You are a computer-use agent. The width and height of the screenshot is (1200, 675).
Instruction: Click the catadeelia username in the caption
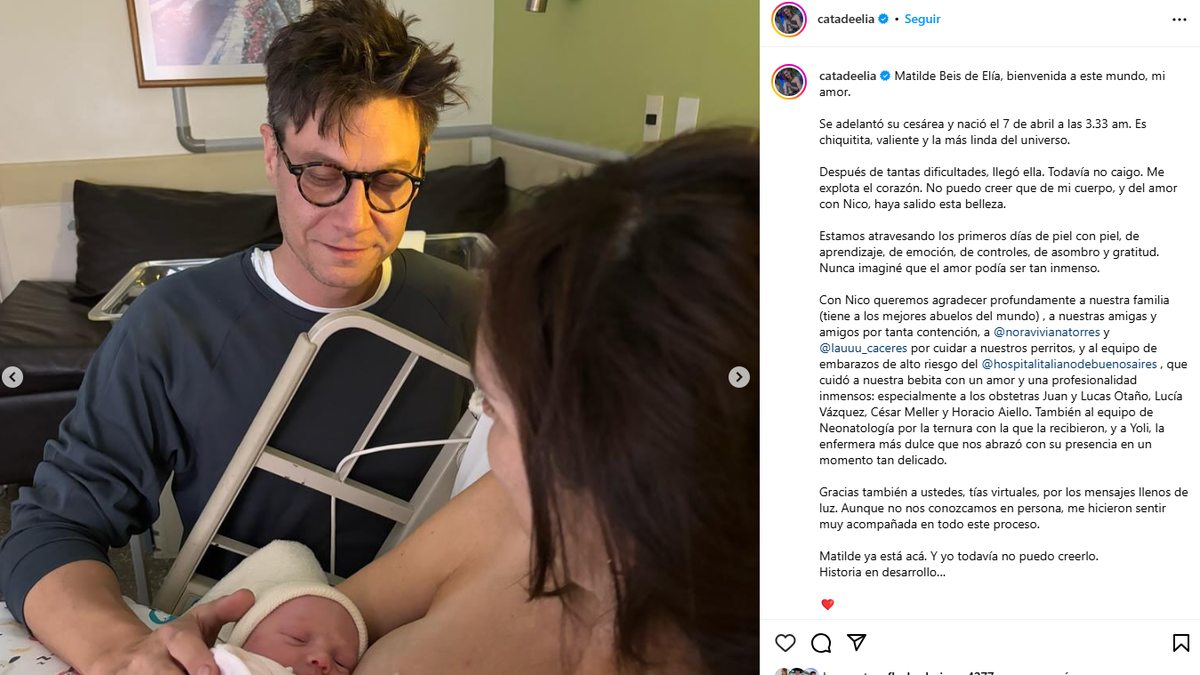(847, 76)
